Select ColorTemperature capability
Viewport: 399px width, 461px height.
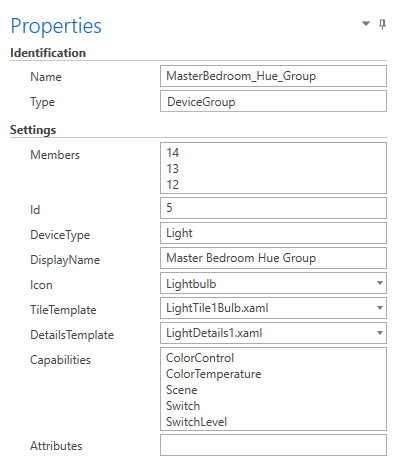pos(214,374)
